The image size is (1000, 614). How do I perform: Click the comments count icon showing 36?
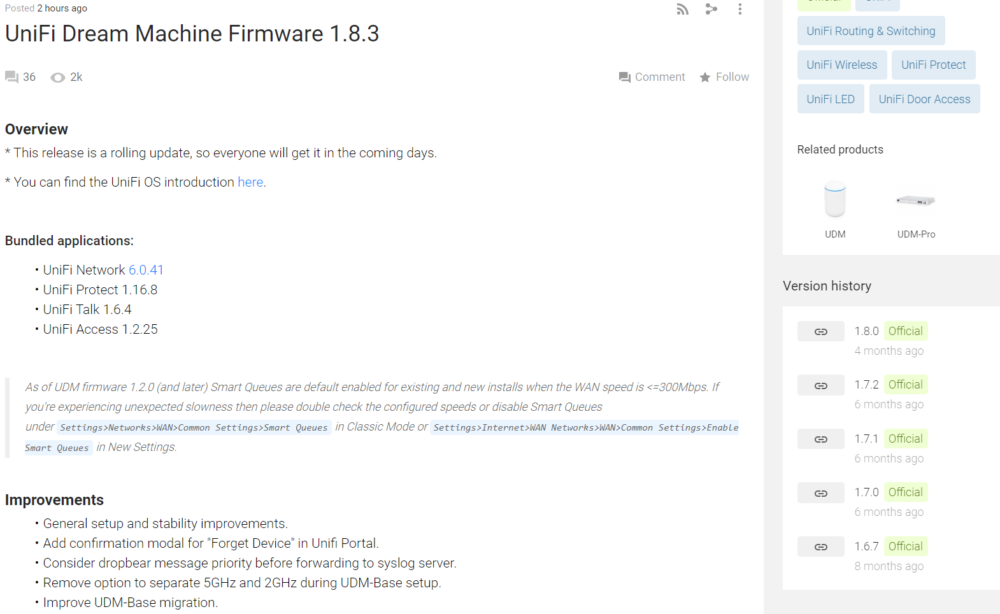pyautogui.click(x=12, y=76)
